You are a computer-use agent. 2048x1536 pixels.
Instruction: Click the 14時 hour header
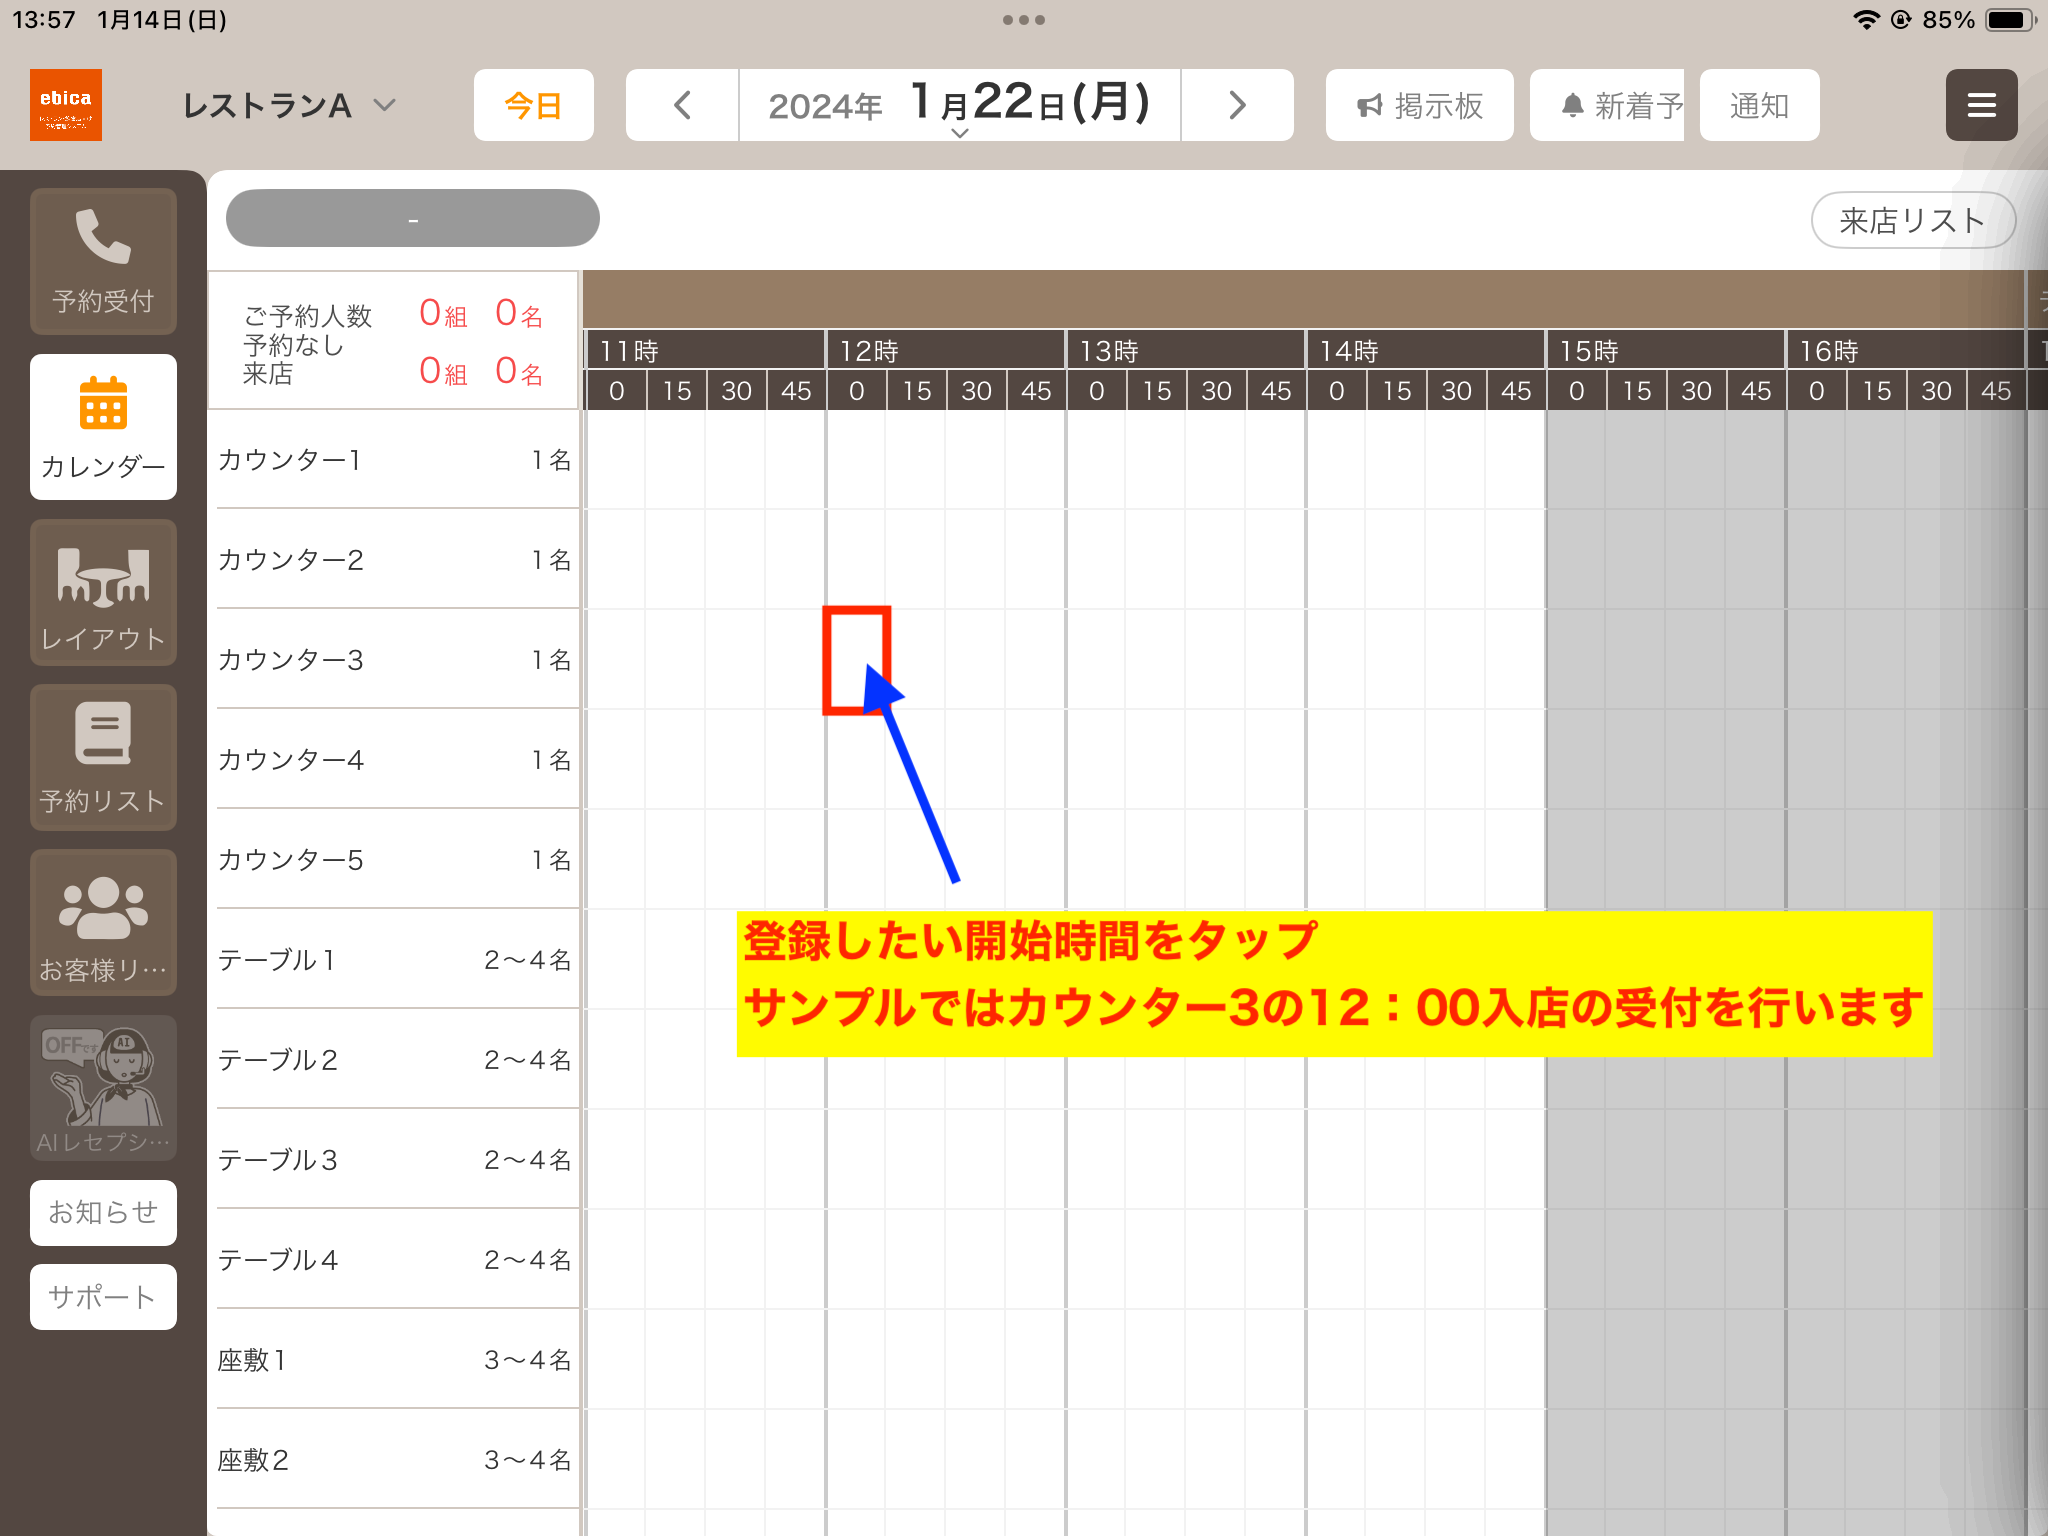coord(1426,351)
